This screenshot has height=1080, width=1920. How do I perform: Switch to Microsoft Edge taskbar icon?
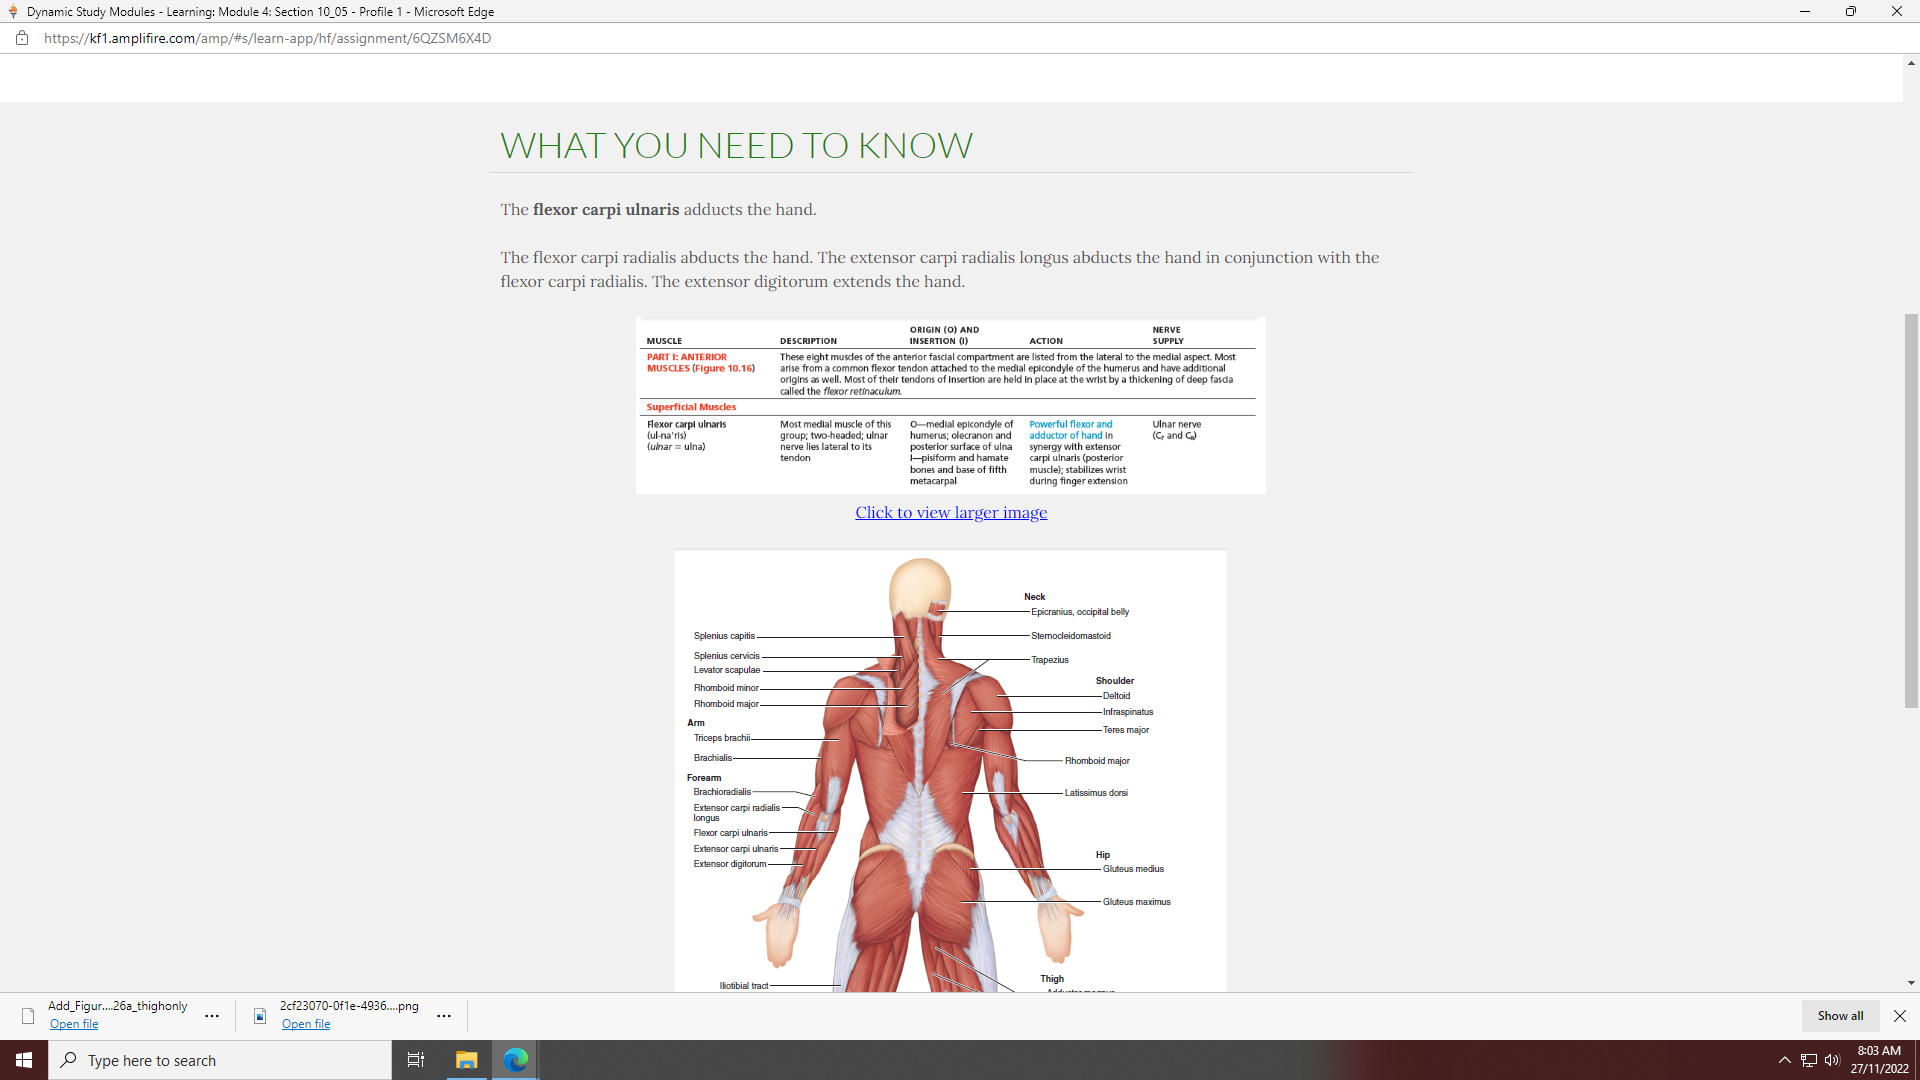(515, 1060)
